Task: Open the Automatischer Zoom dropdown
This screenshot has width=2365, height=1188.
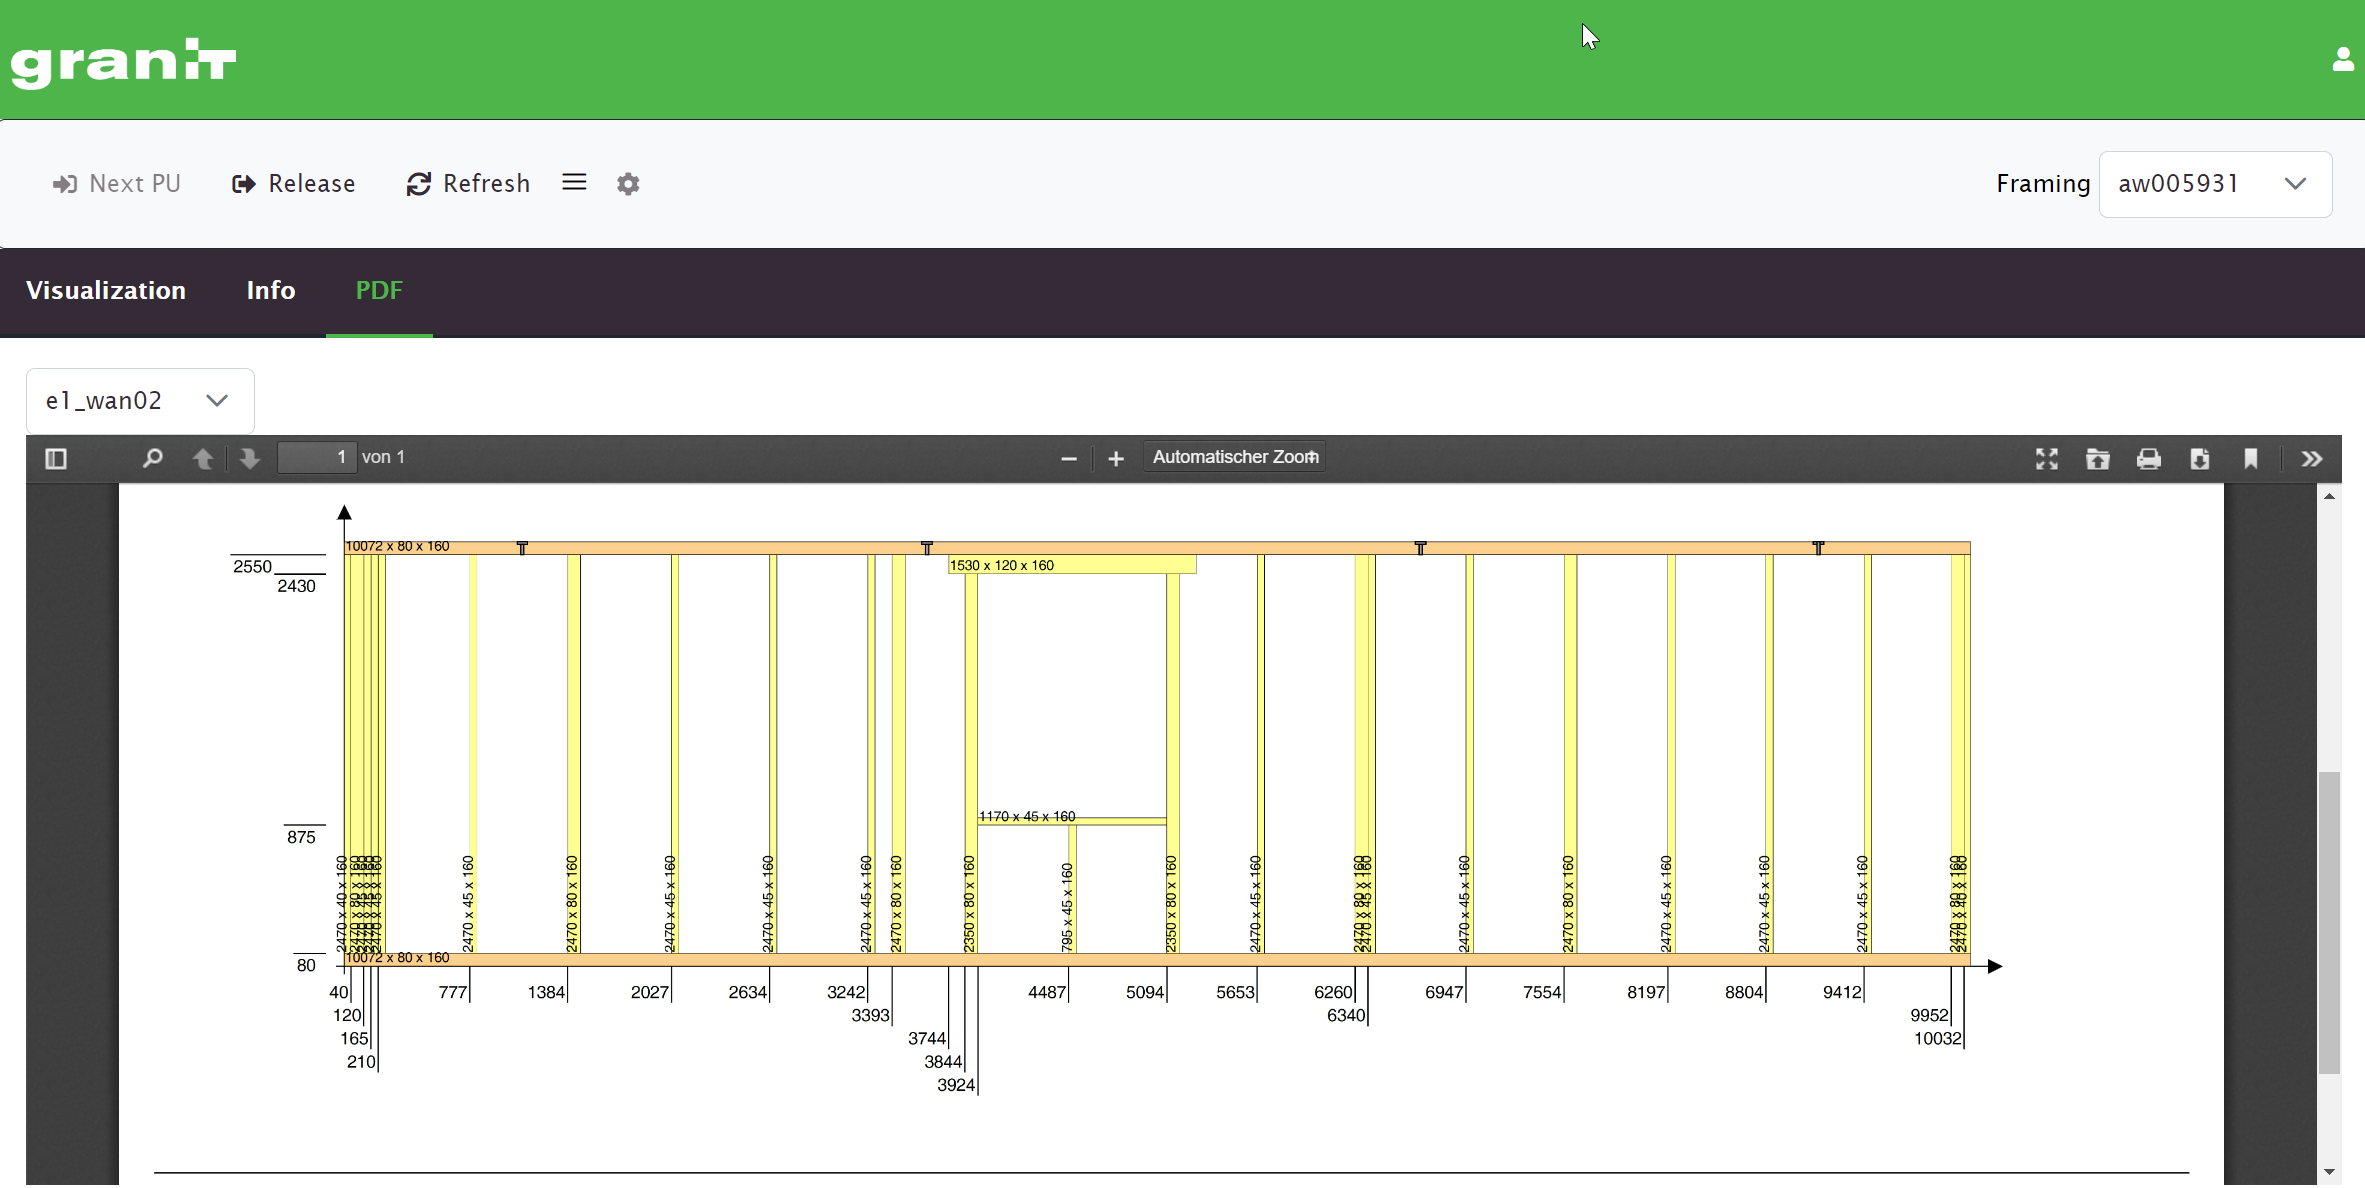Action: coord(1234,457)
